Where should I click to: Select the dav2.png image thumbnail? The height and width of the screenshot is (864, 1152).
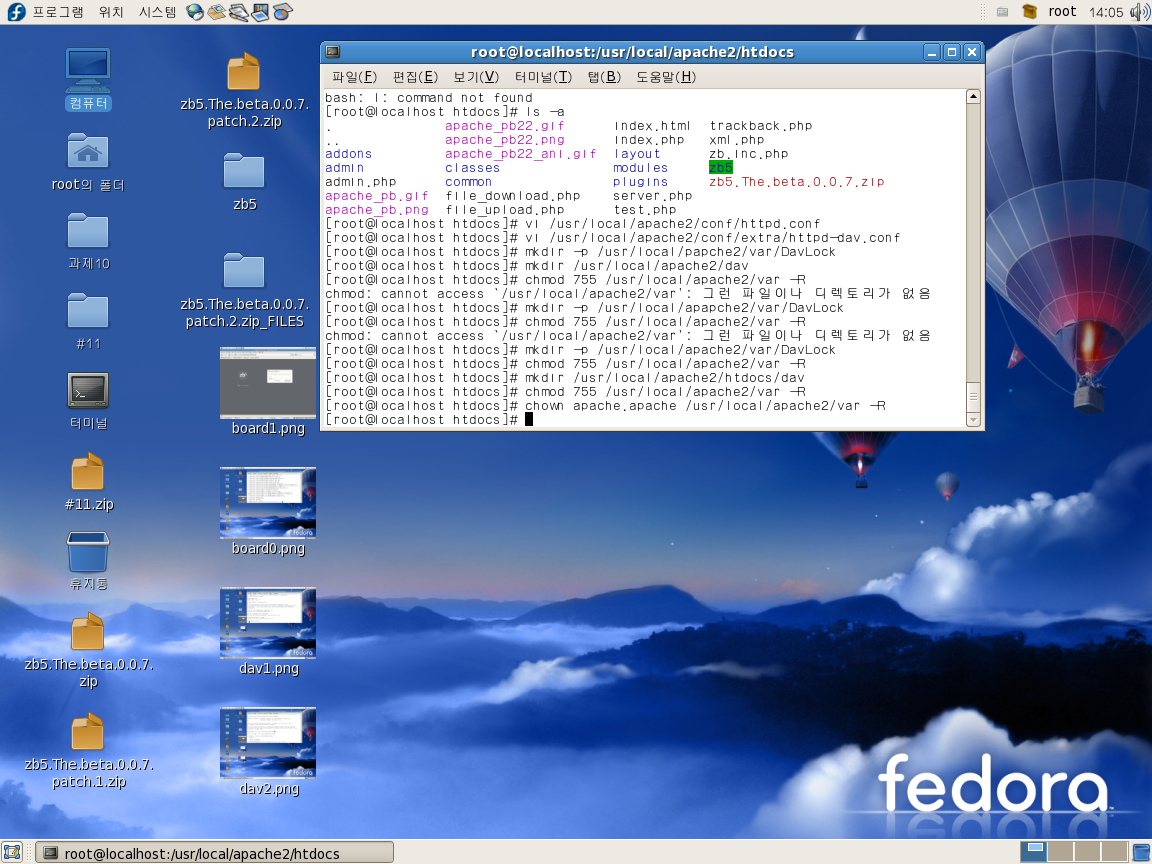tap(268, 743)
